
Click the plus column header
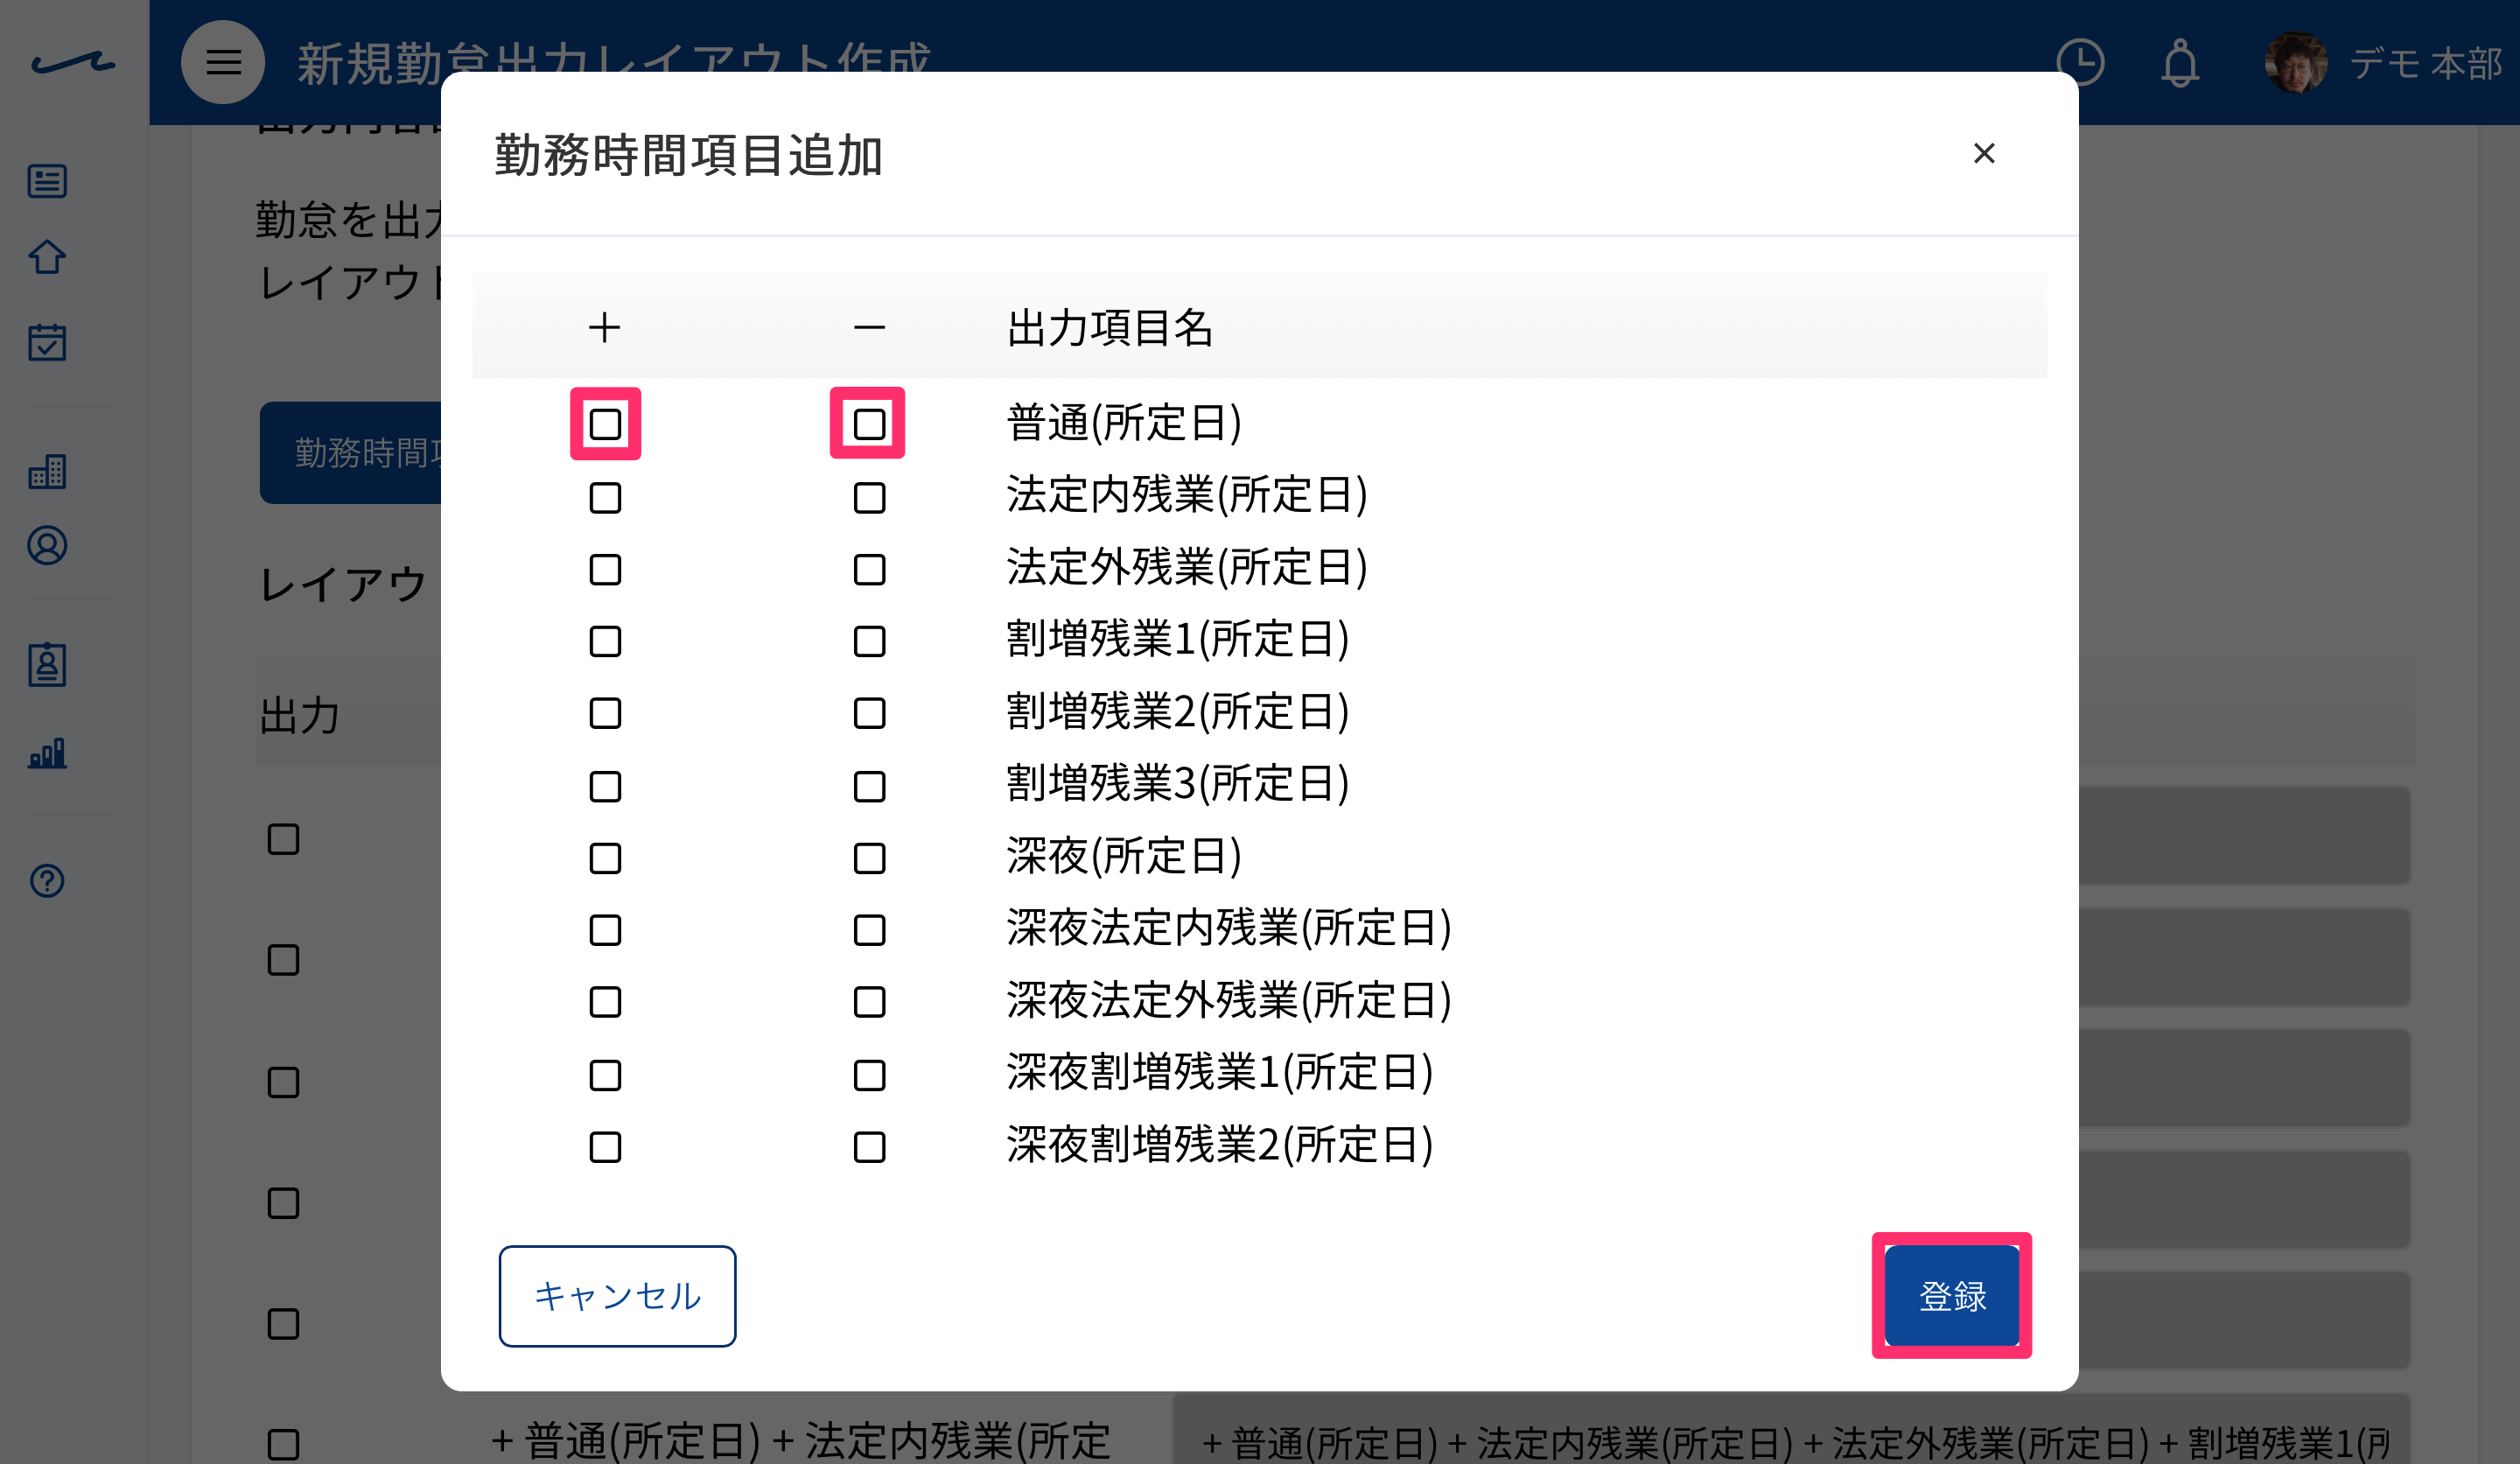click(x=605, y=328)
